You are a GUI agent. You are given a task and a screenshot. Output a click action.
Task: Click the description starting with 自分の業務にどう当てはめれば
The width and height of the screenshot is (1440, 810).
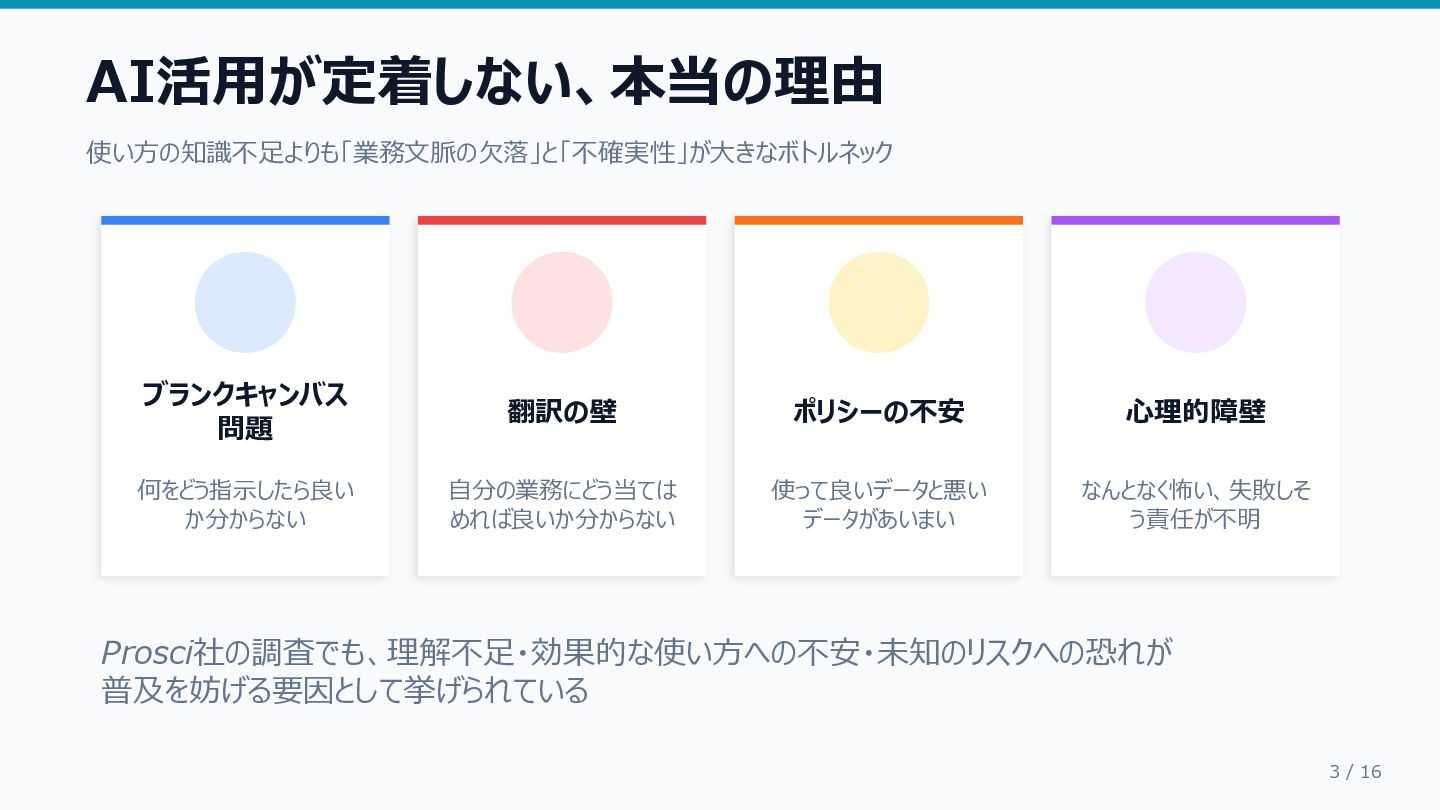[x=562, y=505]
